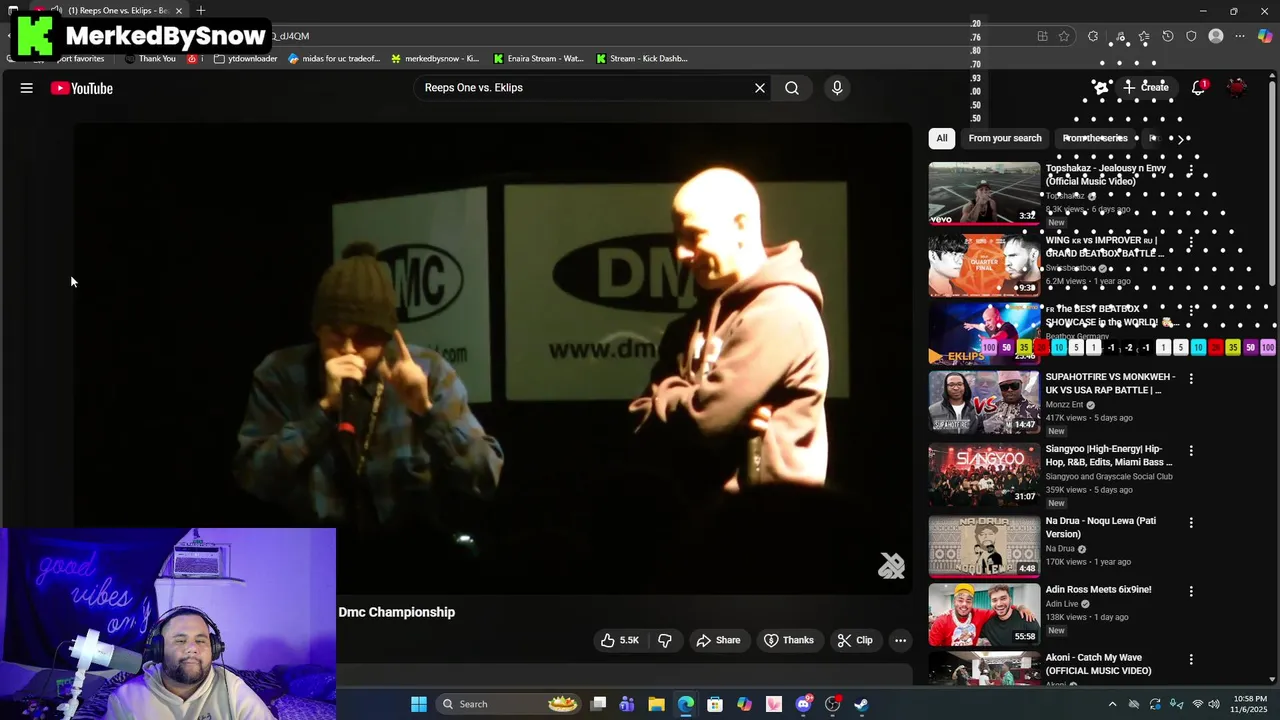Screen dimensions: 1280x720
Task: Click volume icon in system tray
Action: 1215,704
